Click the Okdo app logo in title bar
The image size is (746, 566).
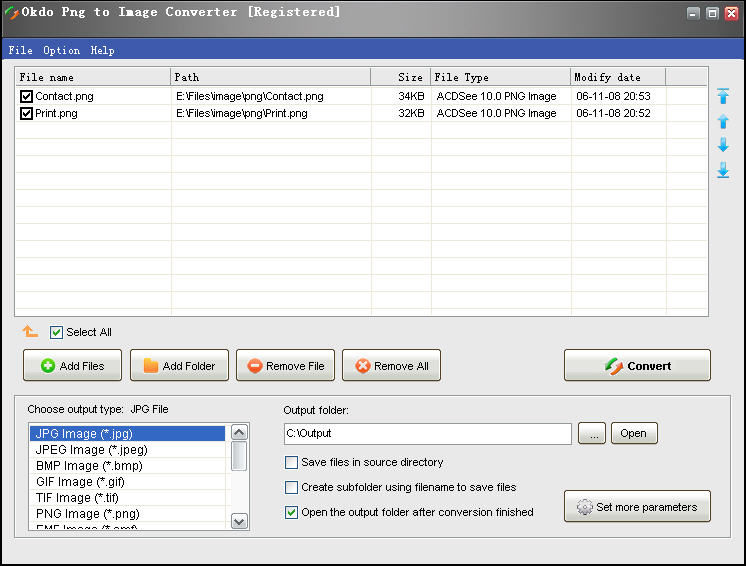[x=11, y=12]
